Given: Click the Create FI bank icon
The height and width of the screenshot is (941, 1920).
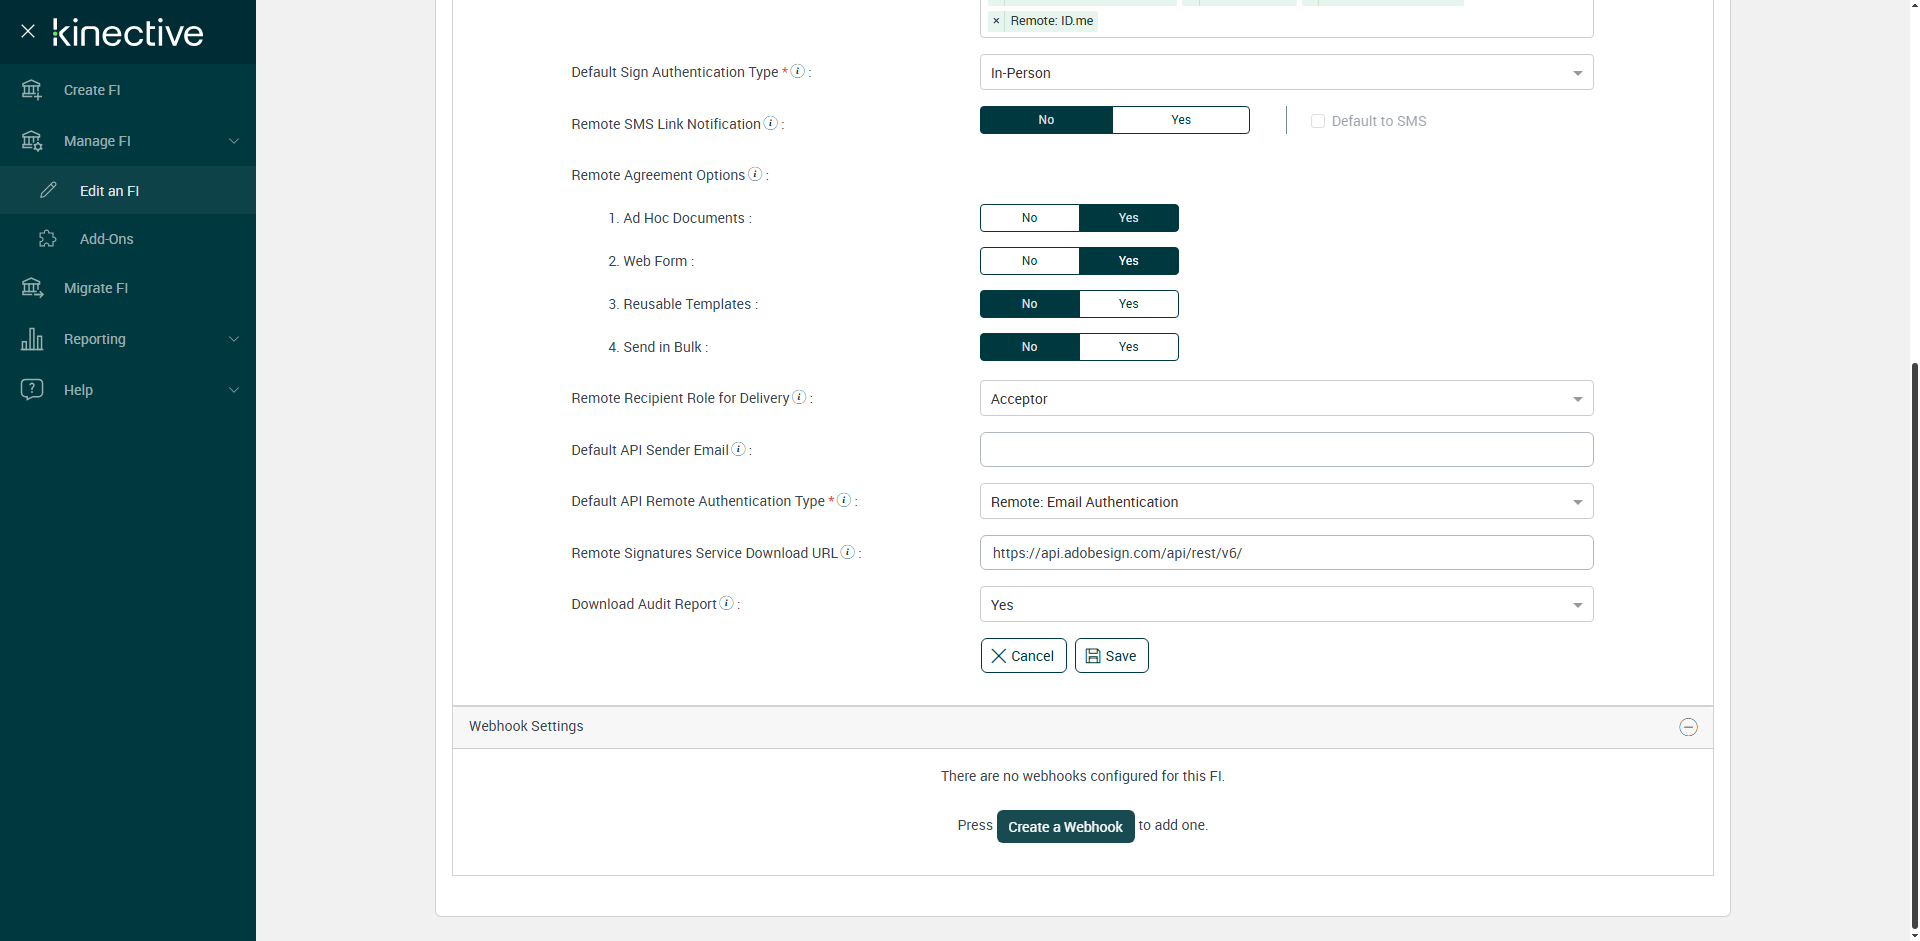Looking at the screenshot, I should [x=32, y=90].
